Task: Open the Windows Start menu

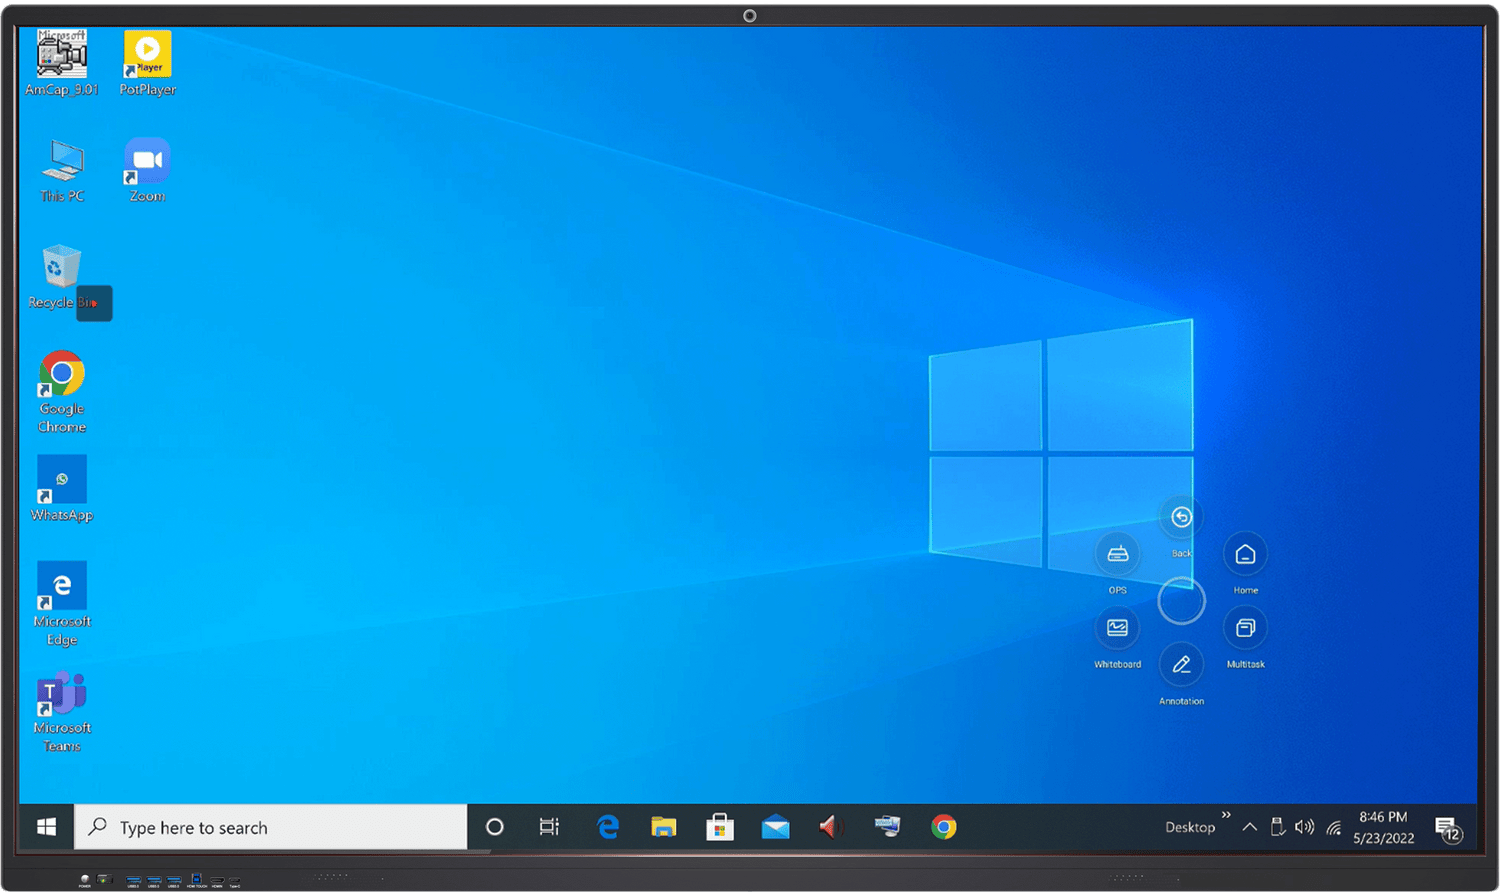Action: coord(46,827)
